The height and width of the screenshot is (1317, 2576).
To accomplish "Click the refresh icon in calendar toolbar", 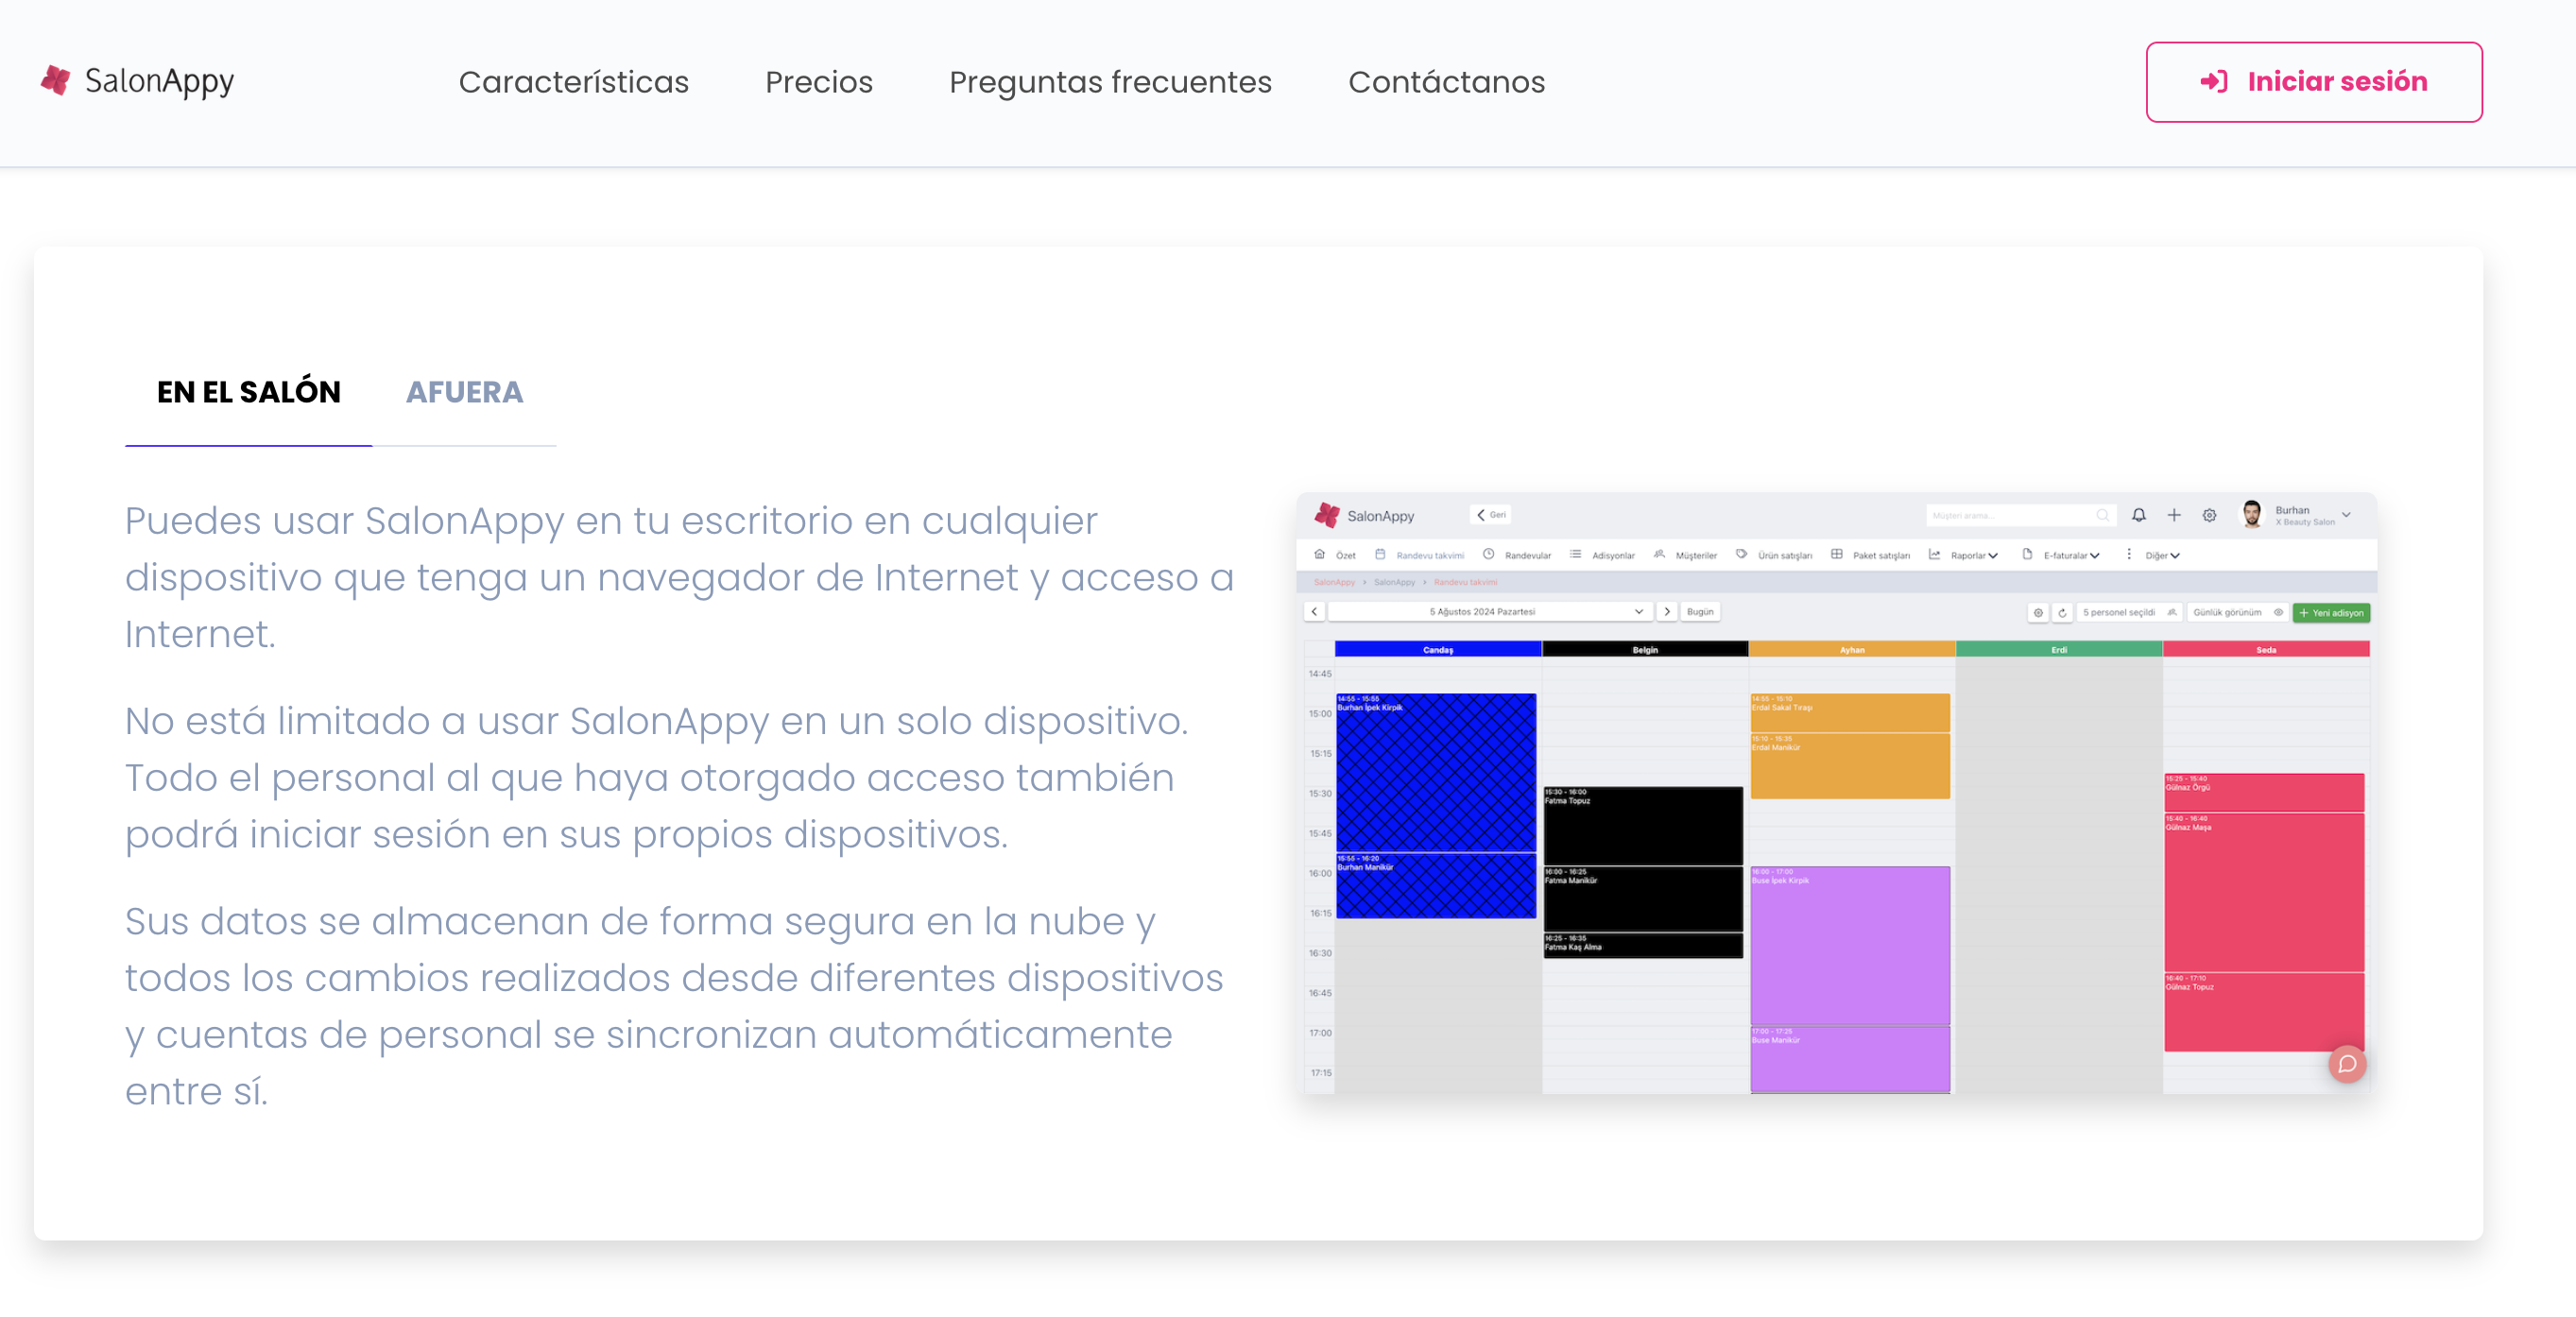I will coord(2062,612).
